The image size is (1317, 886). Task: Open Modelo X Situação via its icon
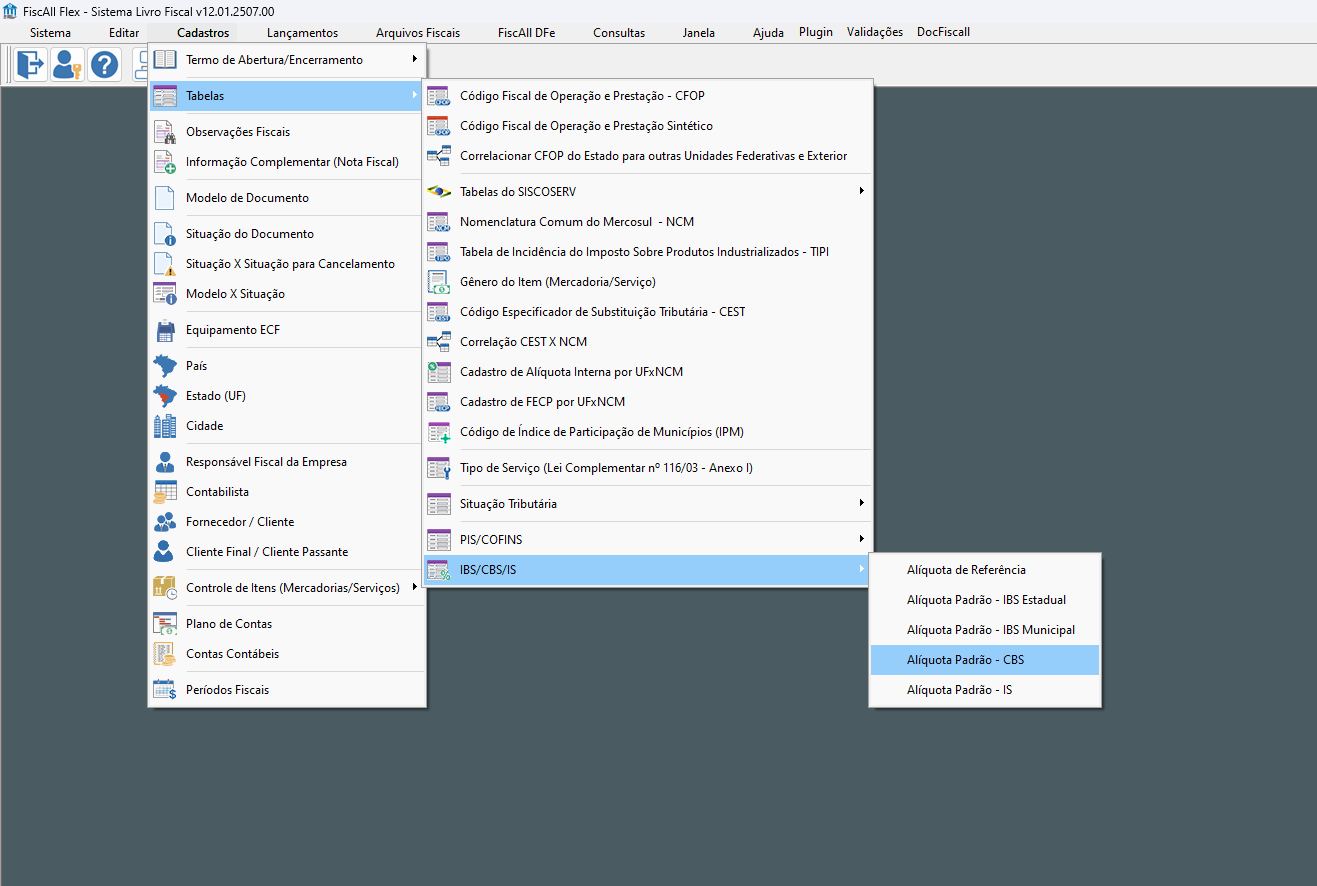pos(165,294)
